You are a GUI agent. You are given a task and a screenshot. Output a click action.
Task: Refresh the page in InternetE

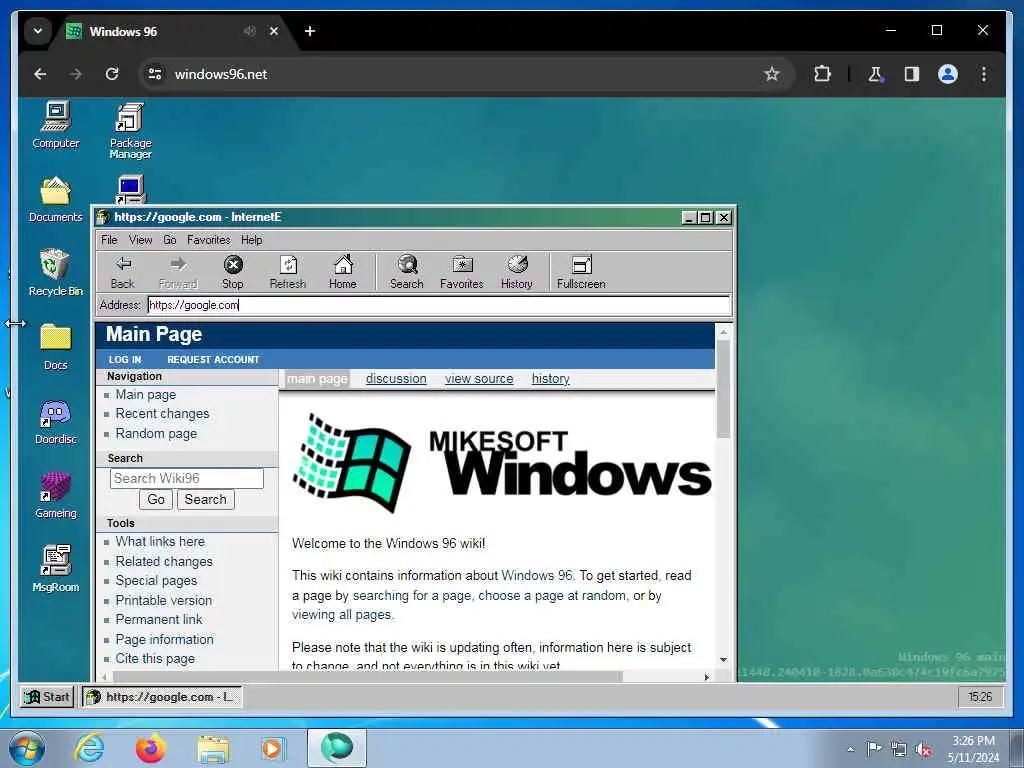tap(288, 272)
